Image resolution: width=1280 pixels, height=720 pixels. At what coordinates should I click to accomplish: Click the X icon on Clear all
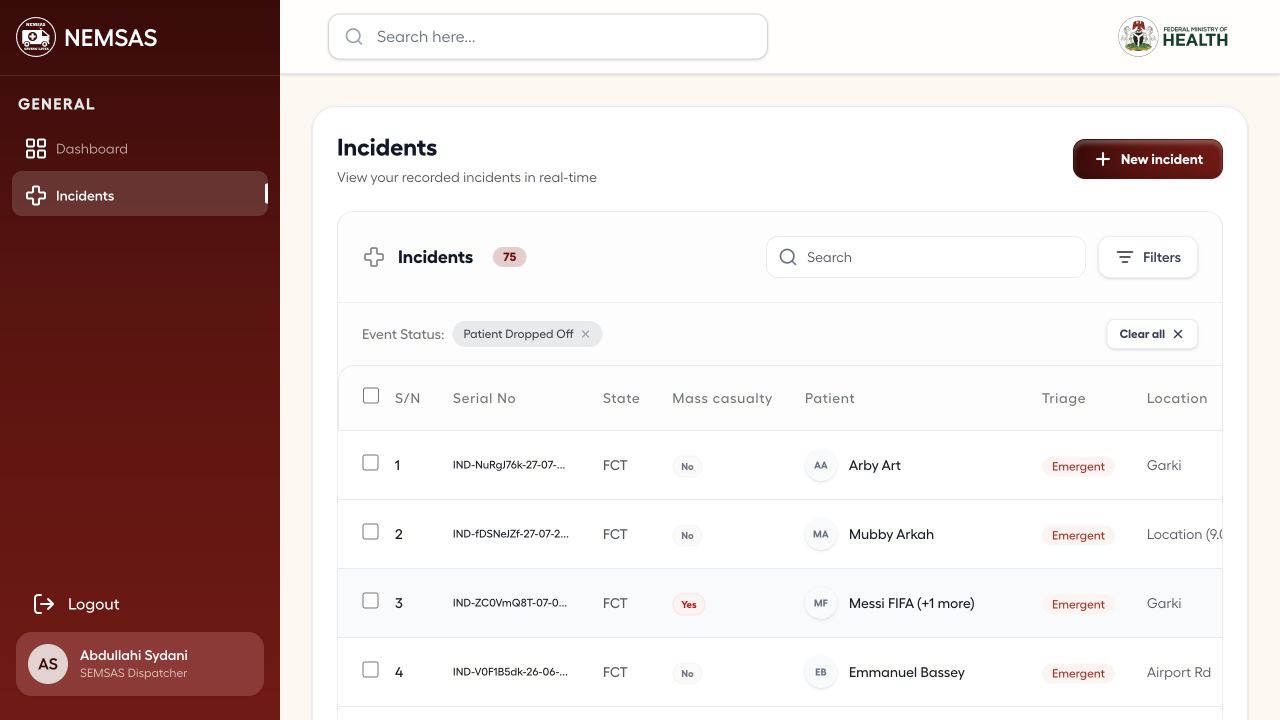click(1178, 334)
